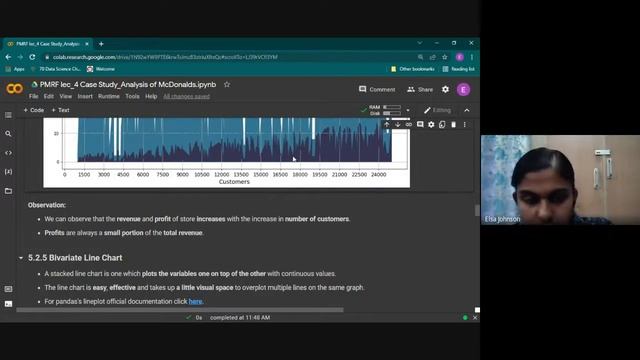Image resolution: width=640 pixels, height=360 pixels.
Task: Add a comment to the cell icon
Action: pyautogui.click(x=420, y=124)
